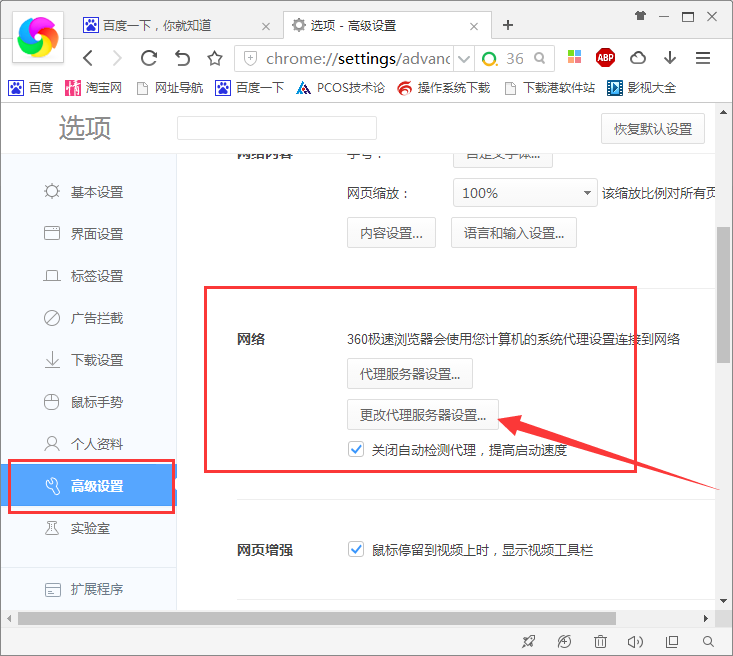The height and width of the screenshot is (656, 733).
Task: Reload the page with refresh icon
Action: tap(149, 58)
